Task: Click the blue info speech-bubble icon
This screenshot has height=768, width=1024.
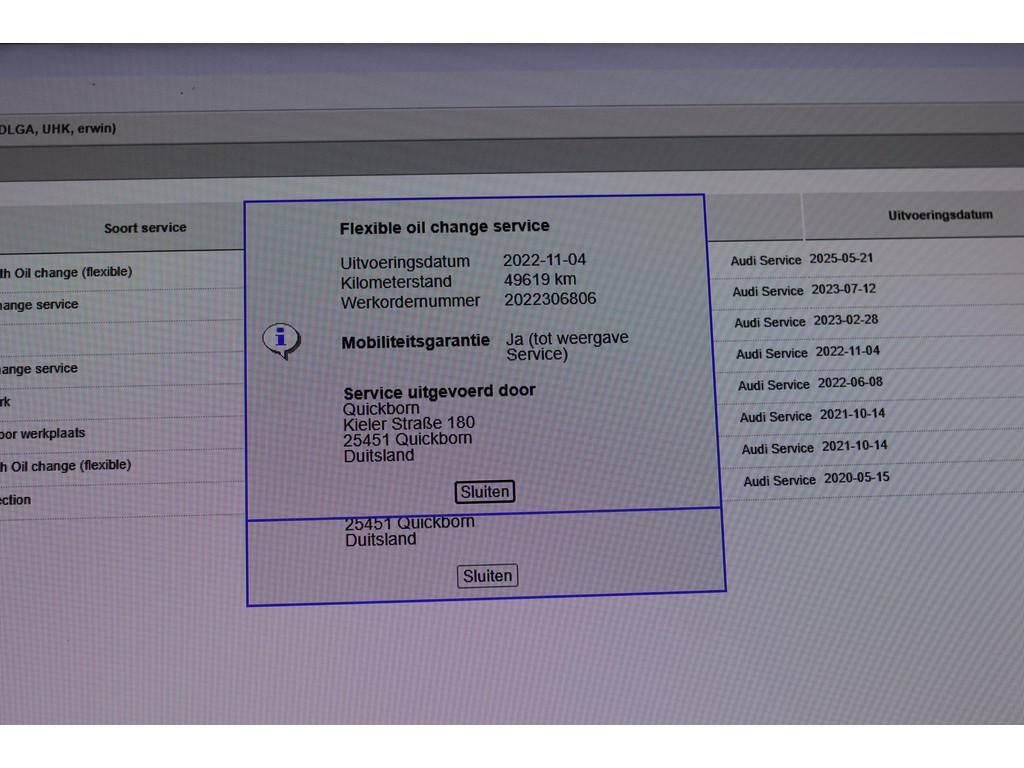Action: click(x=281, y=340)
